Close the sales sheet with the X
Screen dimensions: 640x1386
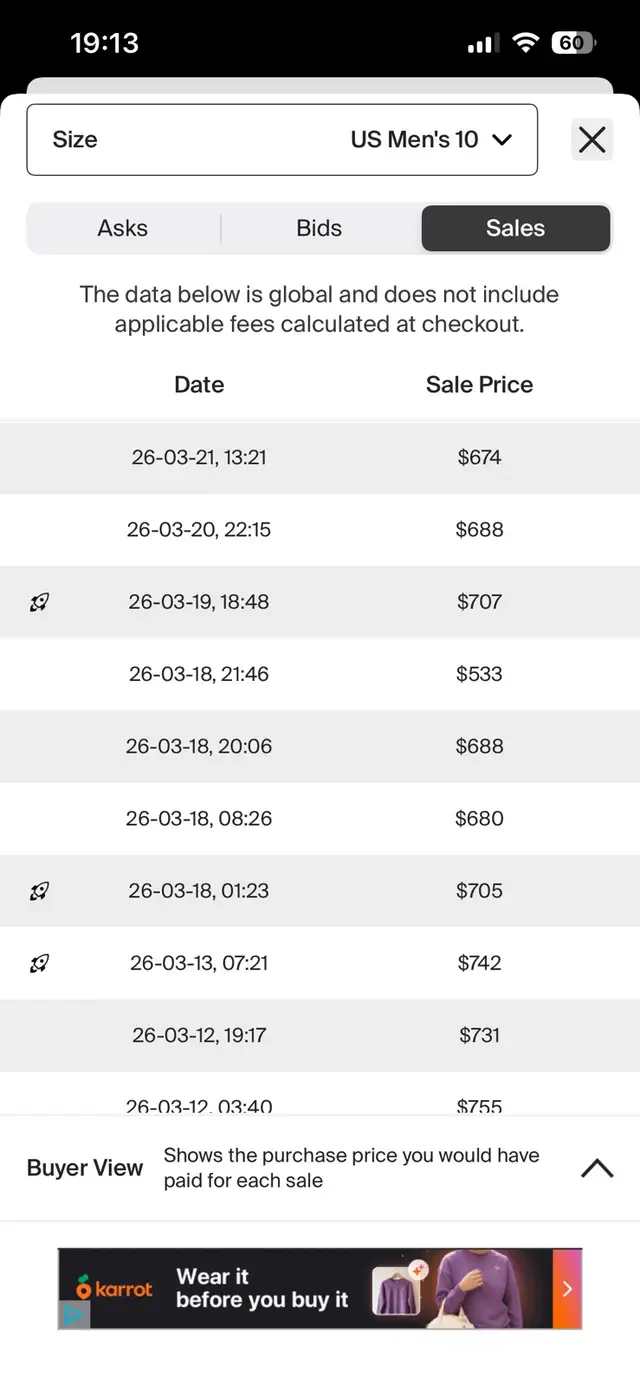click(x=592, y=140)
